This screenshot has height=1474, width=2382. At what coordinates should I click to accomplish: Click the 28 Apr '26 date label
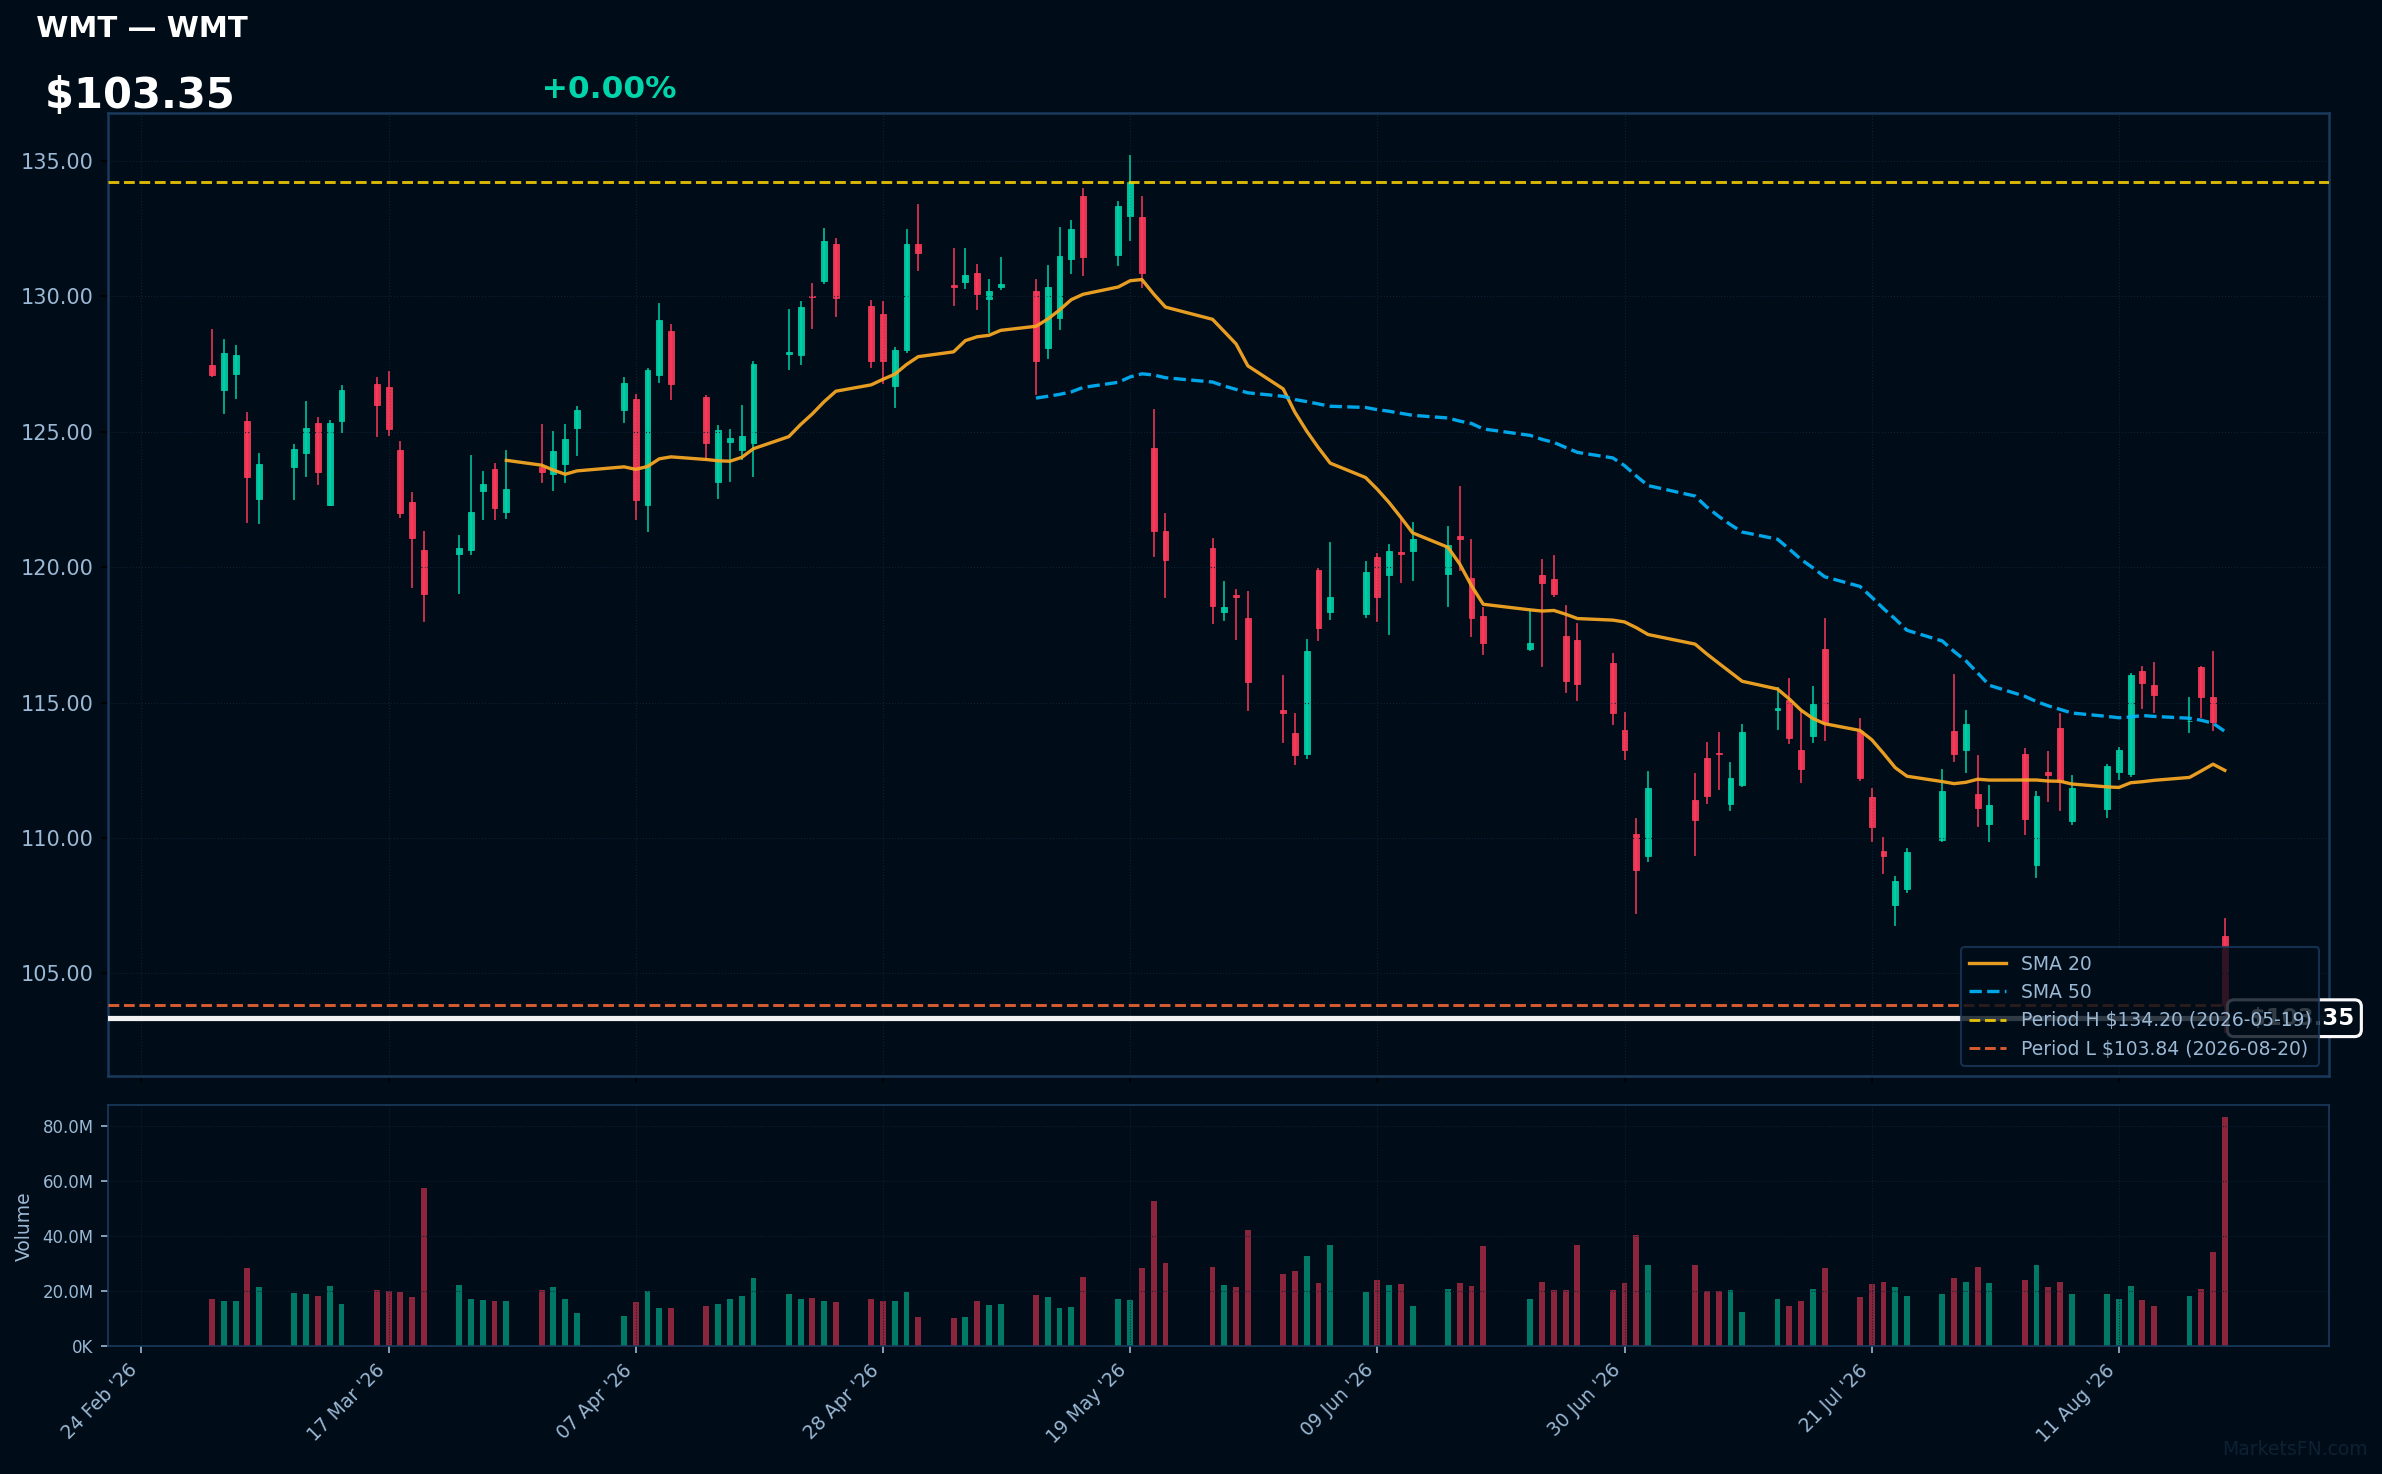[841, 1401]
